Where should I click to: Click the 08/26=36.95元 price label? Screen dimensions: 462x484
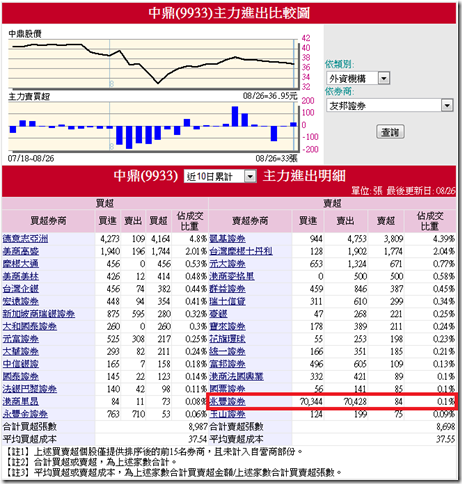pos(270,96)
